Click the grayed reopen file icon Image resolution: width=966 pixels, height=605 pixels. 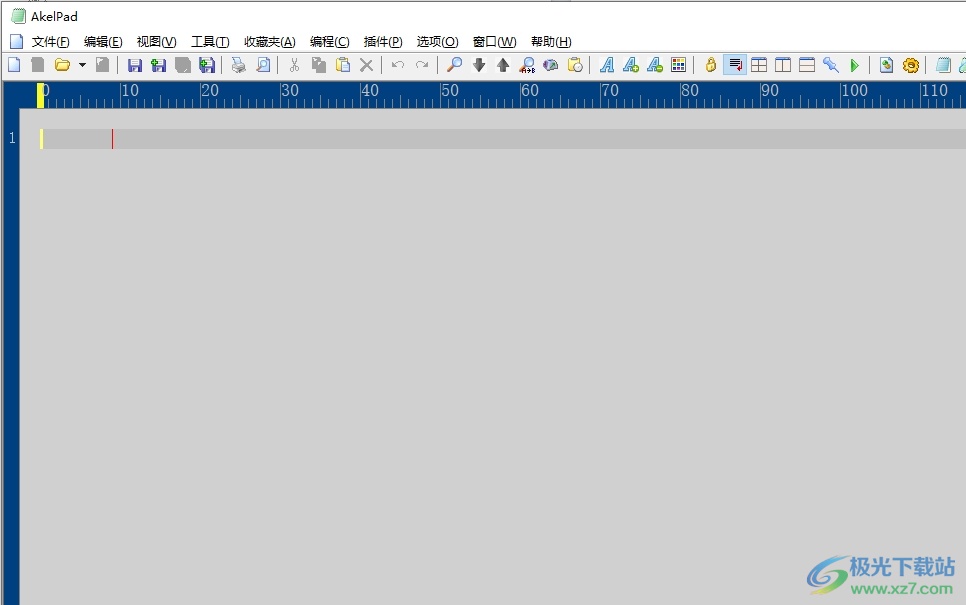[x=102, y=65]
